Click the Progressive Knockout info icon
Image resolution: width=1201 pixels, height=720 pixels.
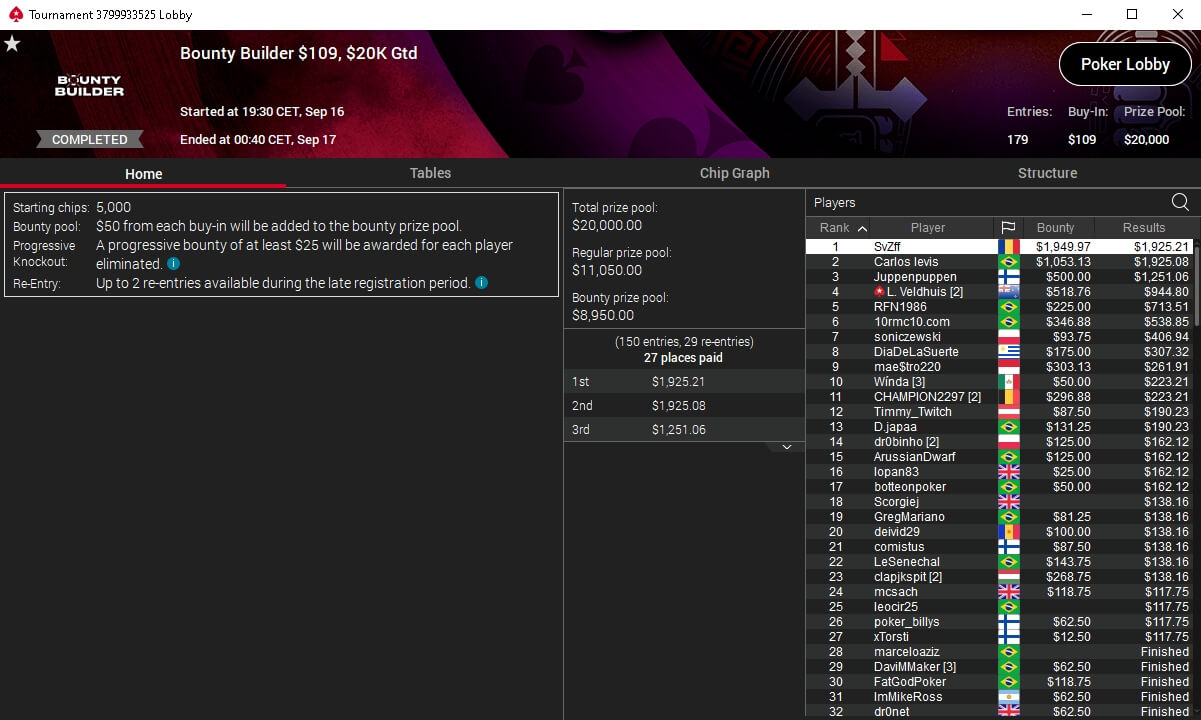click(174, 264)
